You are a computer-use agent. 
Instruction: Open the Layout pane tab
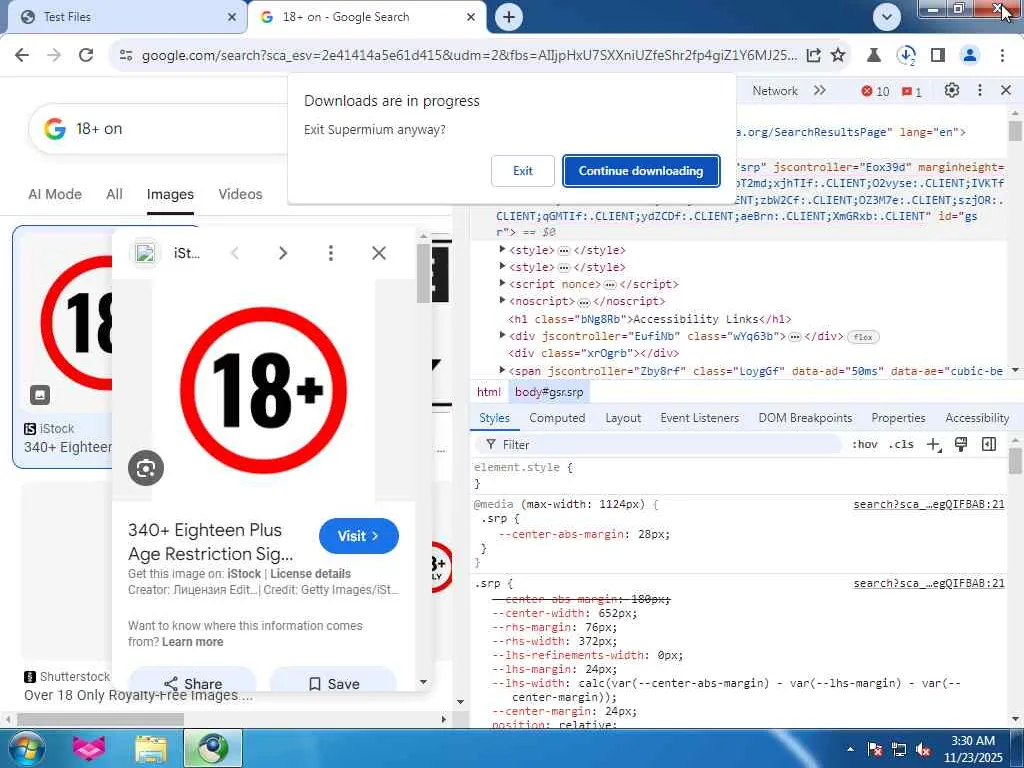click(x=623, y=418)
